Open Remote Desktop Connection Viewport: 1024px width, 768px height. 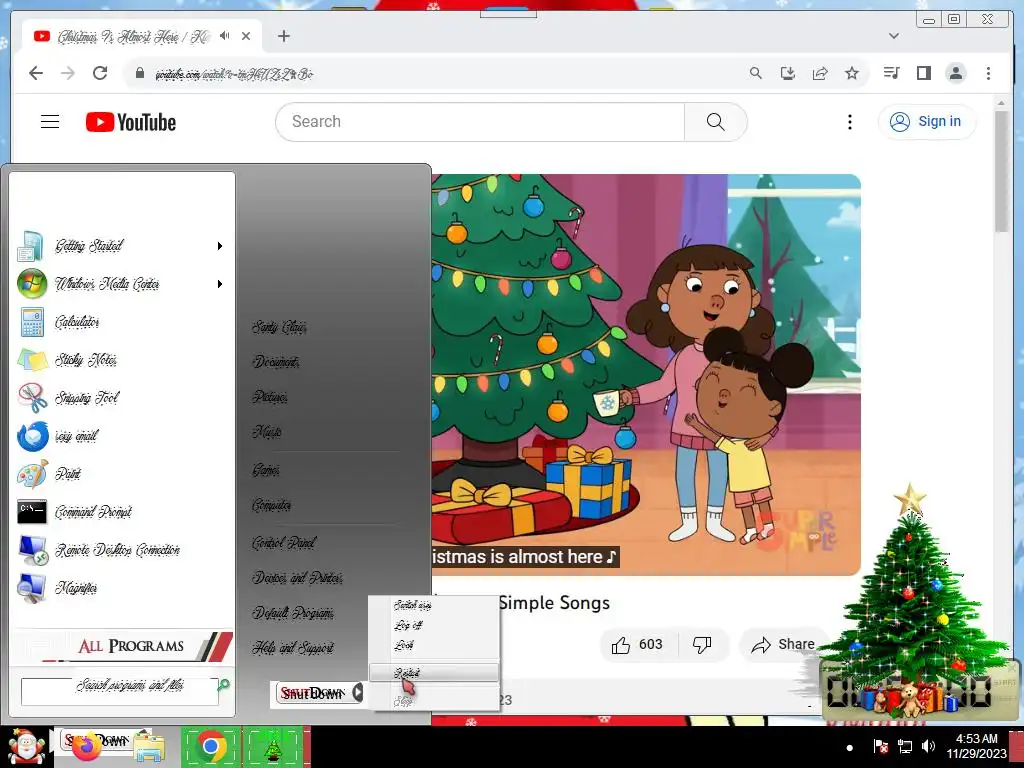[120, 550]
